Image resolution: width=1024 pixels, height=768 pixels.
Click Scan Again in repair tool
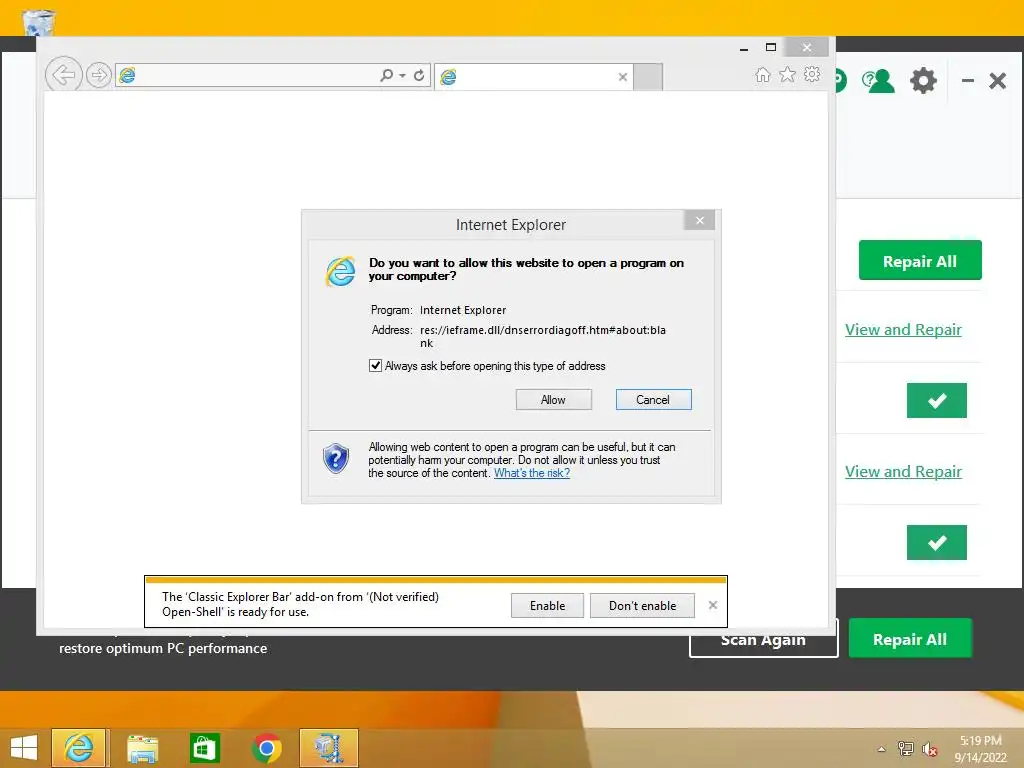[x=763, y=641]
